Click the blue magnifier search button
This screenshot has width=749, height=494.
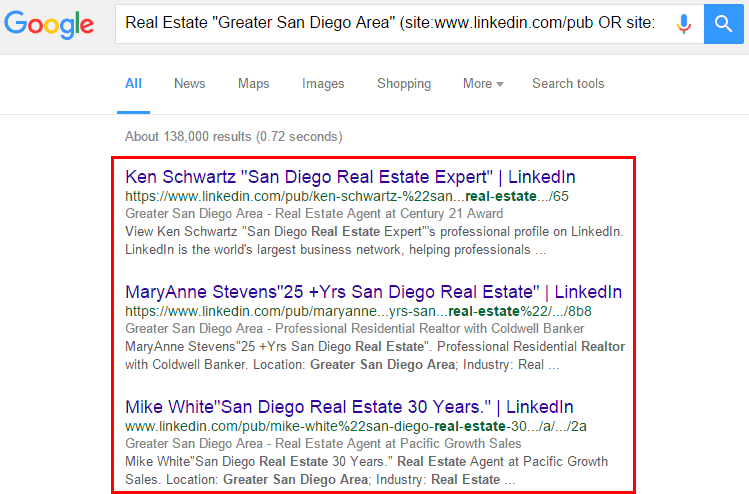[x=723, y=23]
